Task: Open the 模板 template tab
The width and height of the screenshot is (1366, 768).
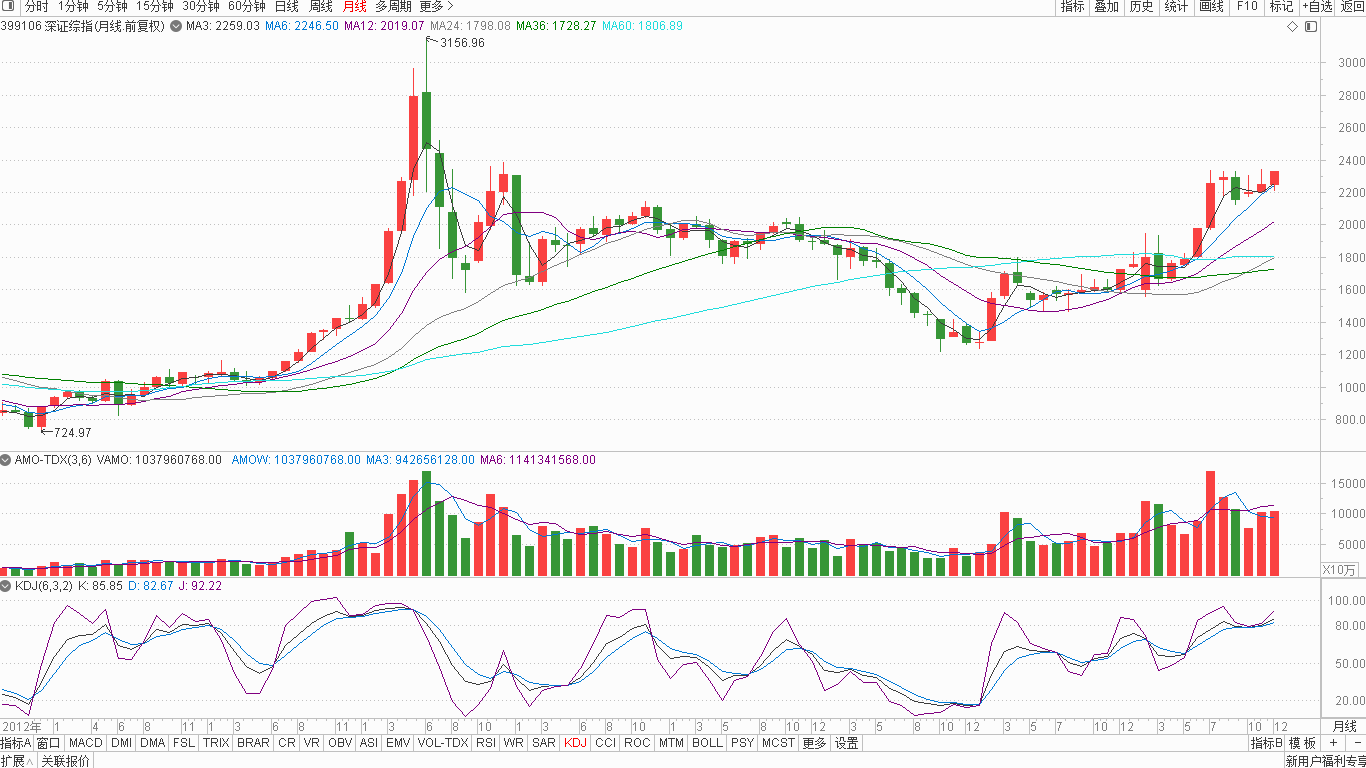Action: point(1303,743)
